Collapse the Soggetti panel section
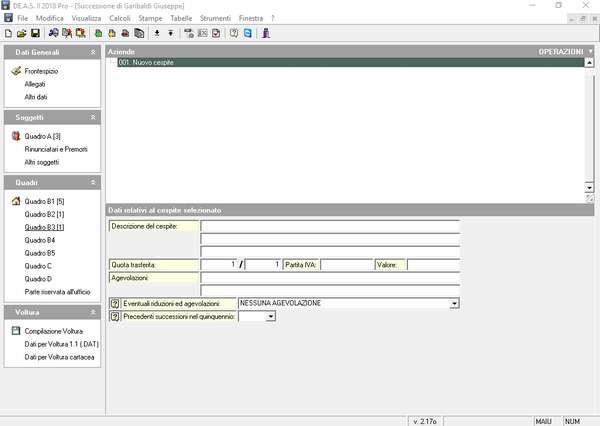Image resolution: width=600 pixels, height=426 pixels. point(93,117)
